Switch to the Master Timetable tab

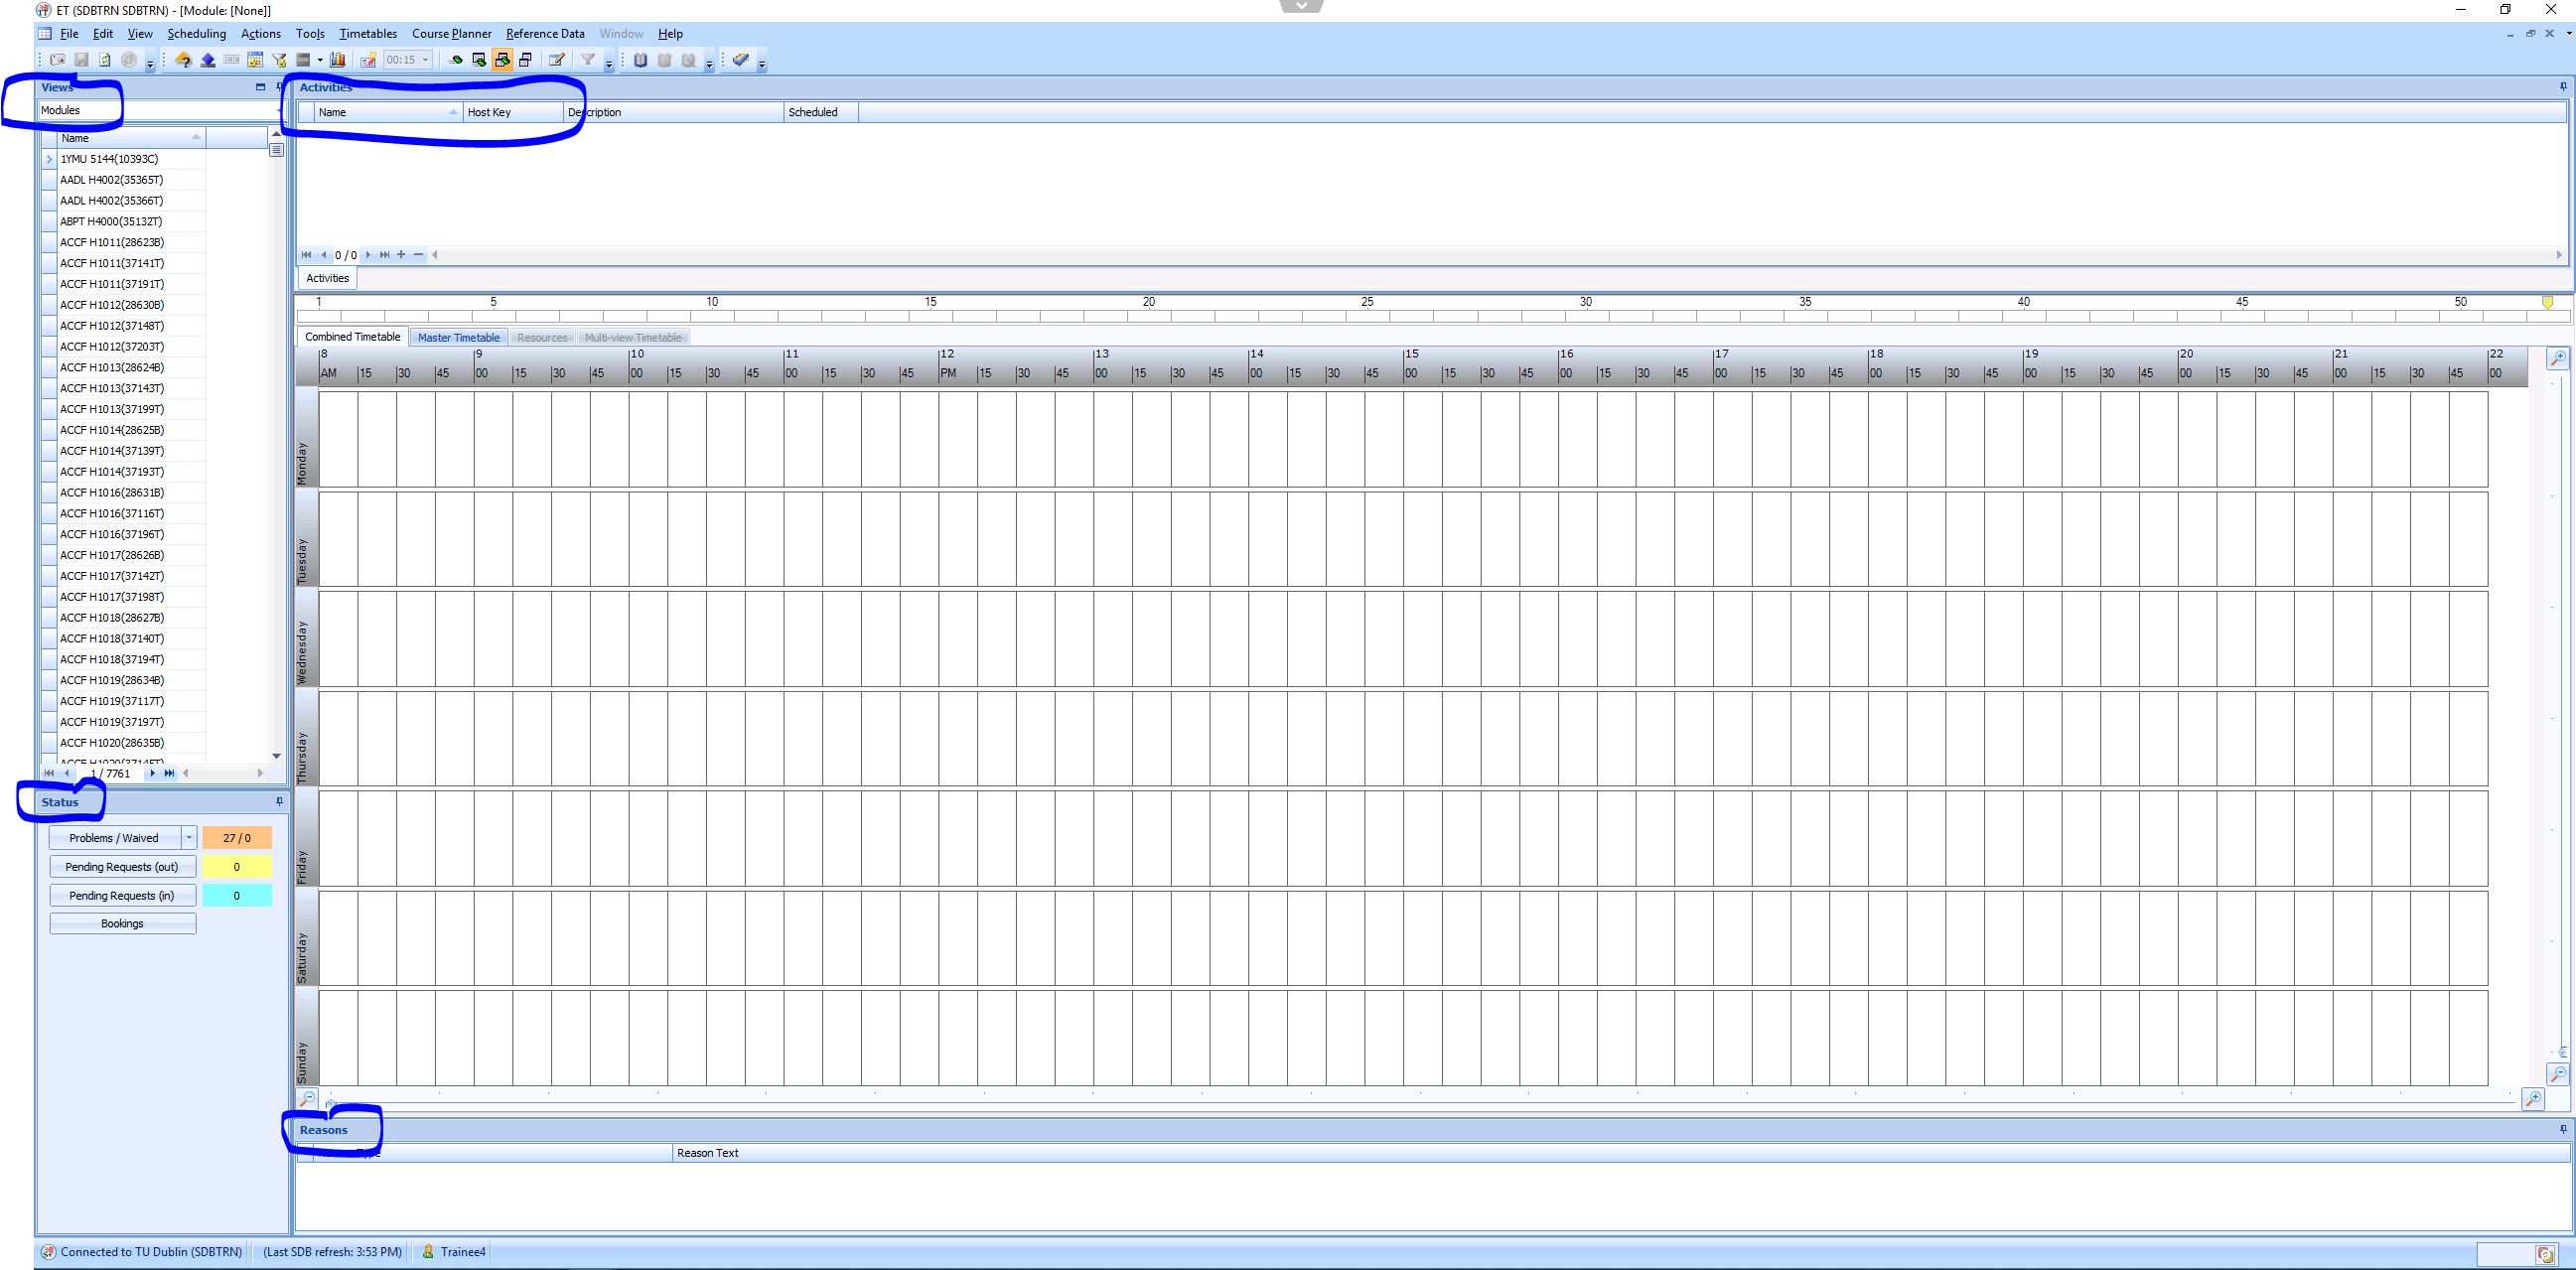click(x=459, y=337)
